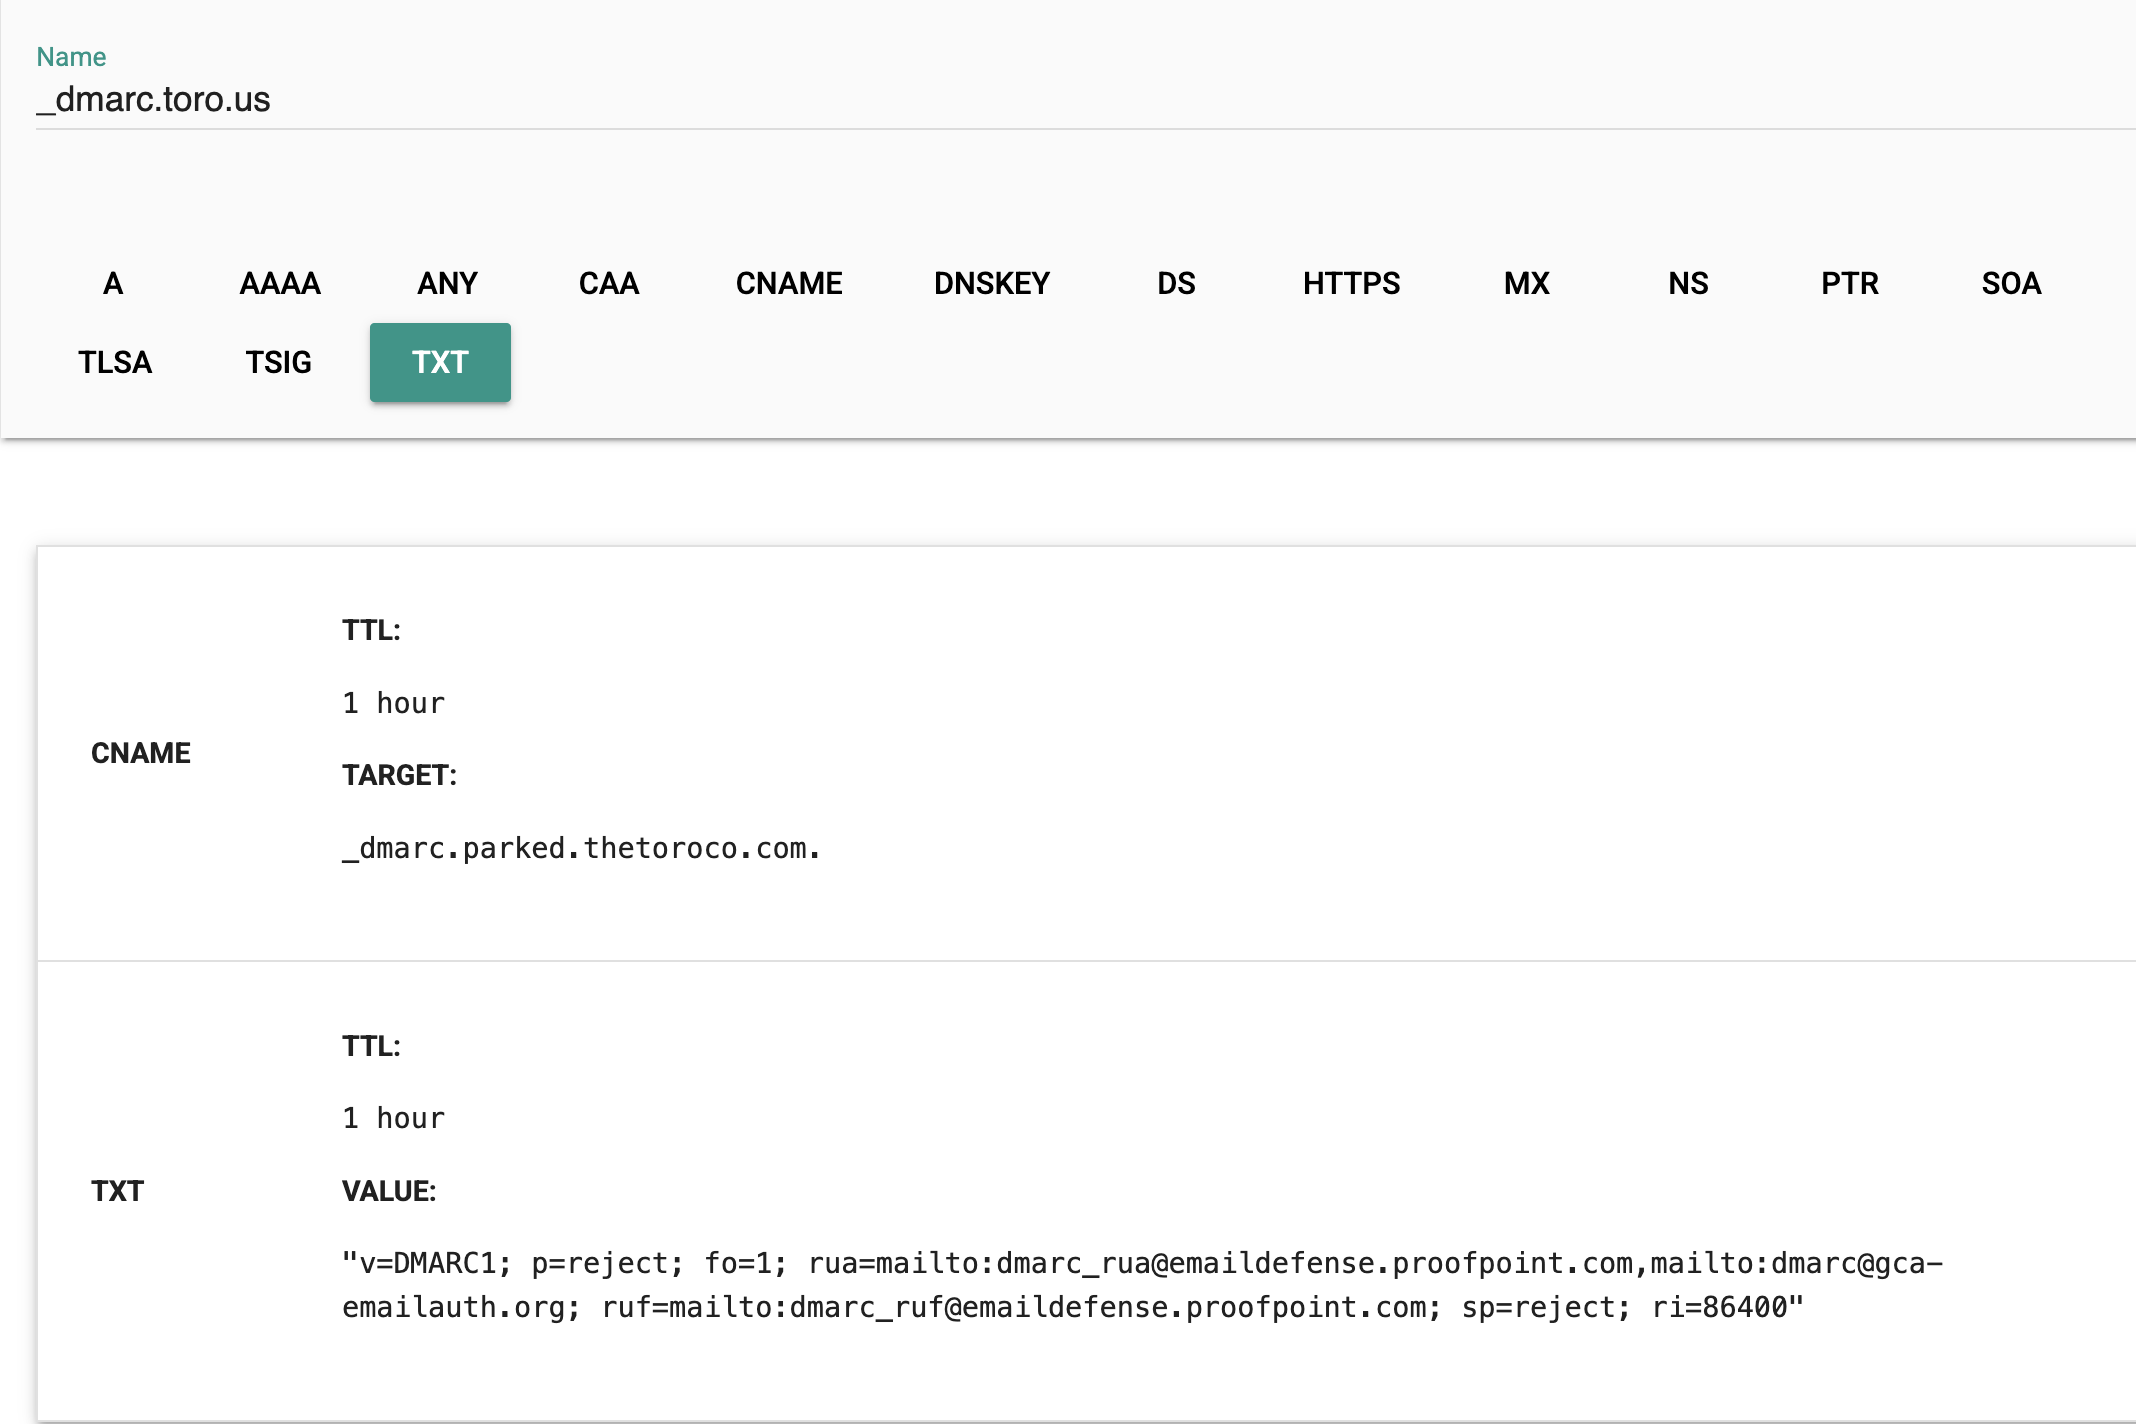Click the TXT result row label
This screenshot has width=2136, height=1424.
pyautogui.click(x=117, y=1191)
